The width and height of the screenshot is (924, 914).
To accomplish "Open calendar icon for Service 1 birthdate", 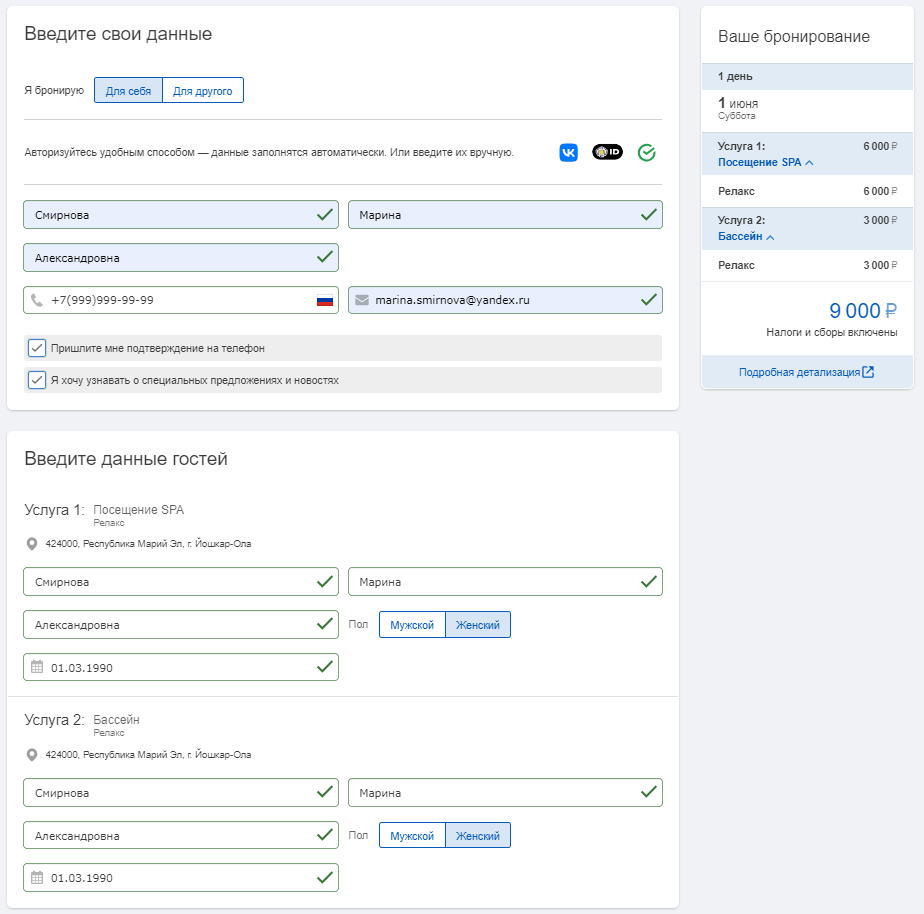I will click(x=37, y=667).
